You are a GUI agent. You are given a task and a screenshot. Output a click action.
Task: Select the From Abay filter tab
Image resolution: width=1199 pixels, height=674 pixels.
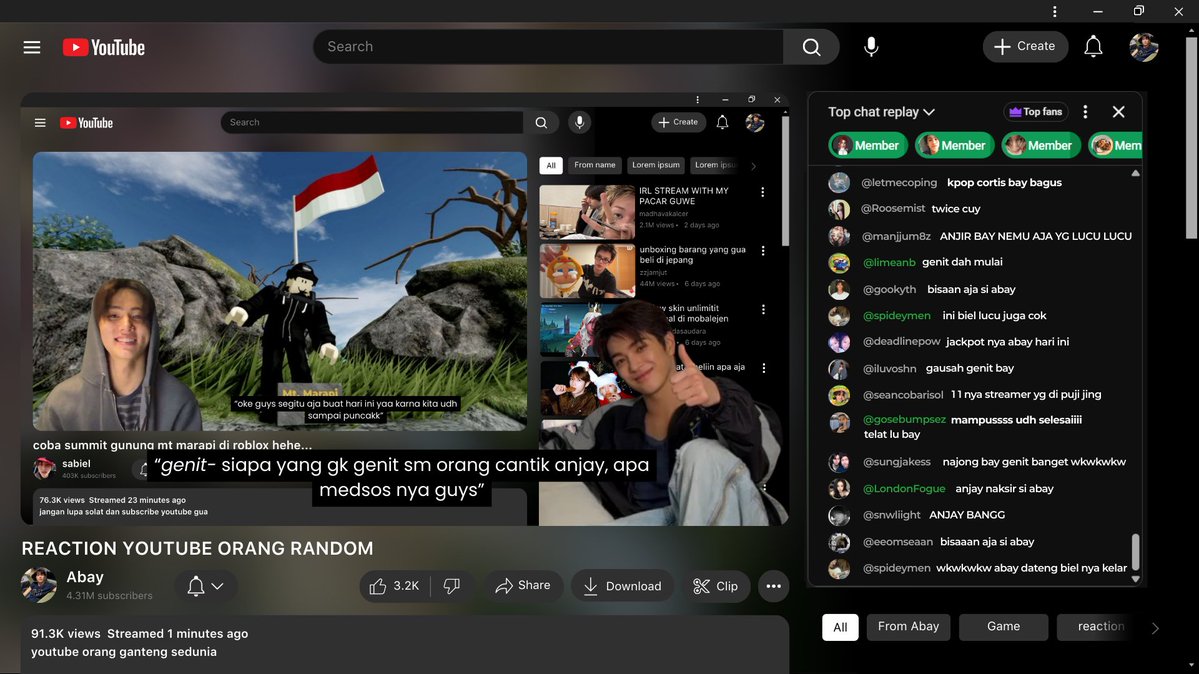click(x=908, y=627)
